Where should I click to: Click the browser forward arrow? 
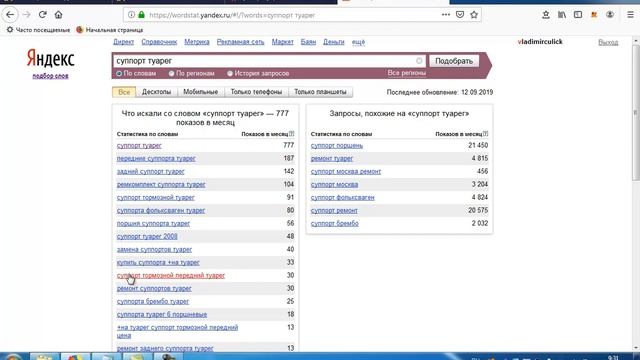point(27,15)
